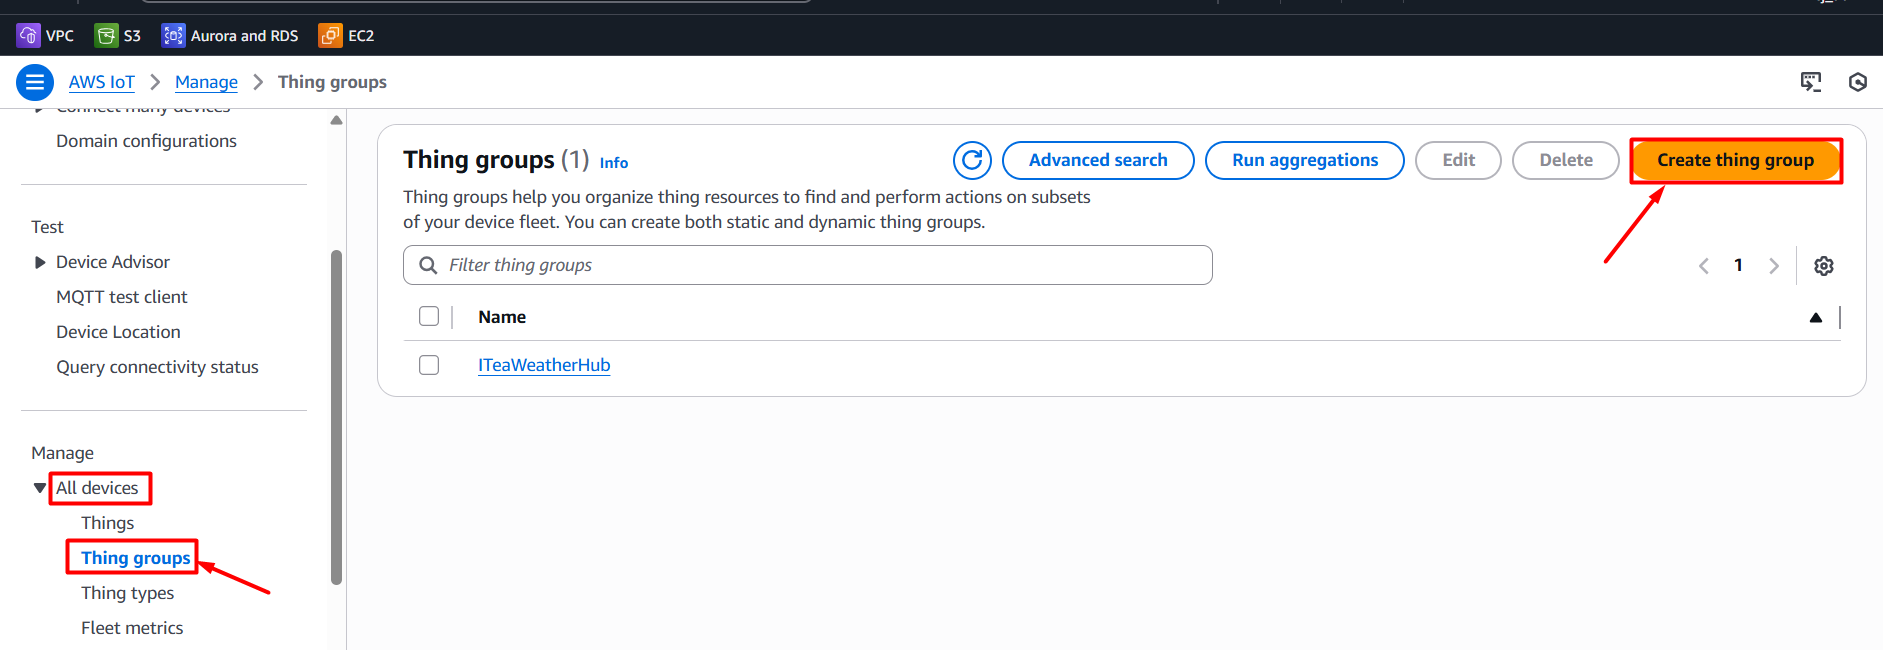Viewport: 1883px width, 650px height.
Task: Toggle the hamburger navigation menu
Action: pyautogui.click(x=35, y=82)
